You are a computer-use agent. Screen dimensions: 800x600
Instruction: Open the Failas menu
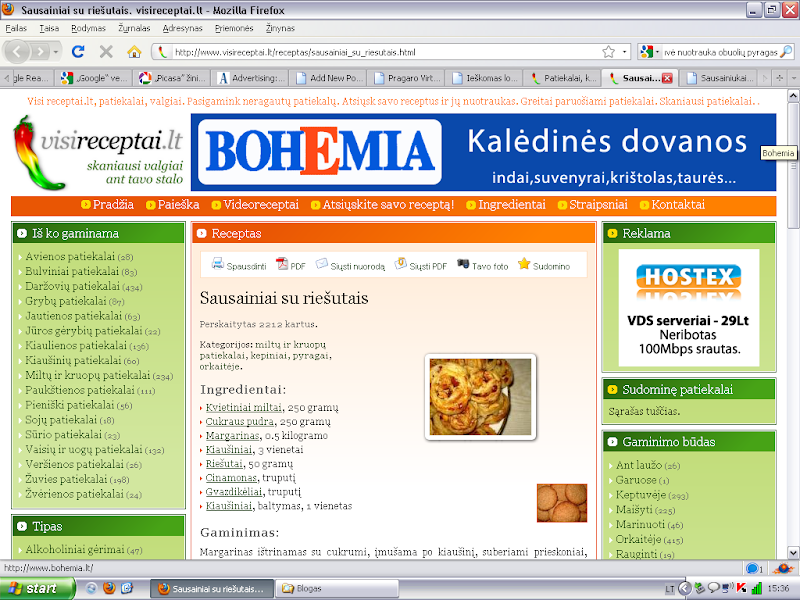pos(16,28)
